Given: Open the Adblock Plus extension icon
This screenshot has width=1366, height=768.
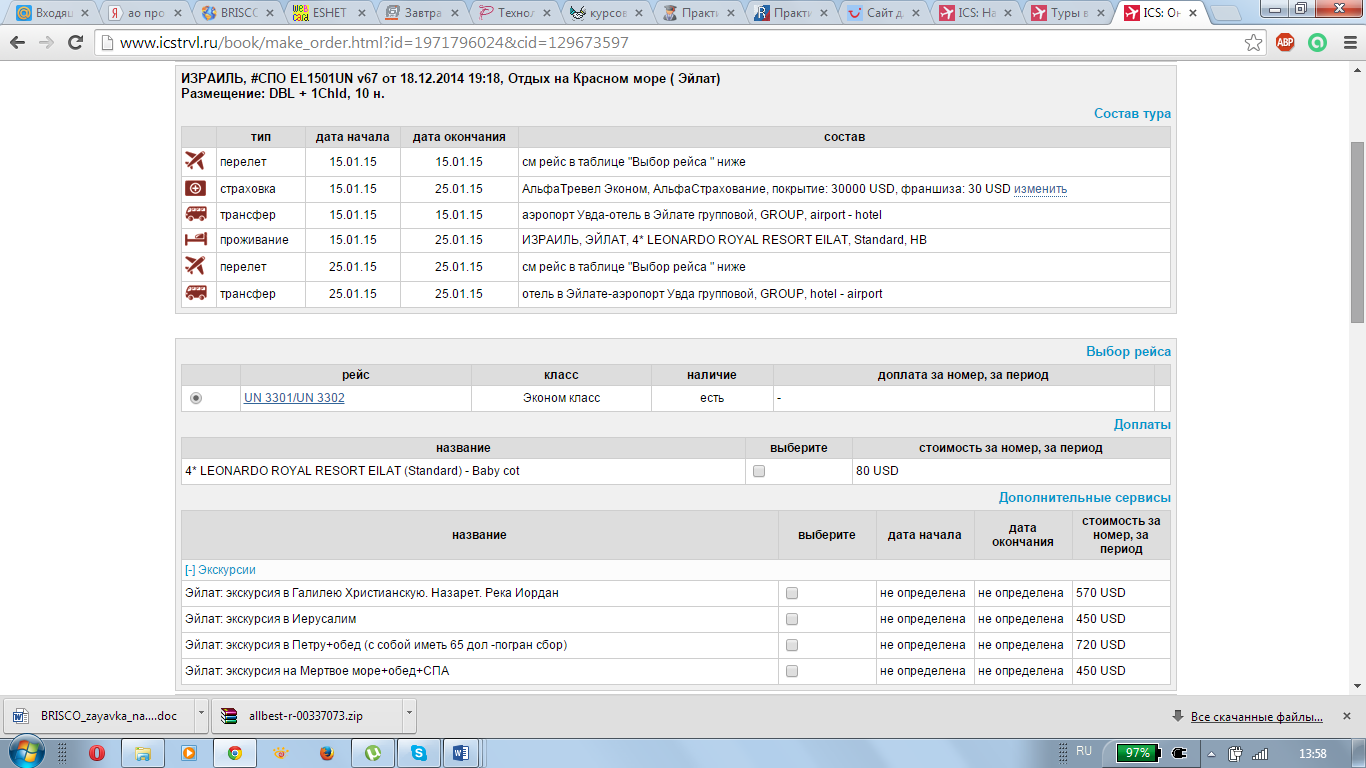Looking at the screenshot, I should click(1285, 43).
